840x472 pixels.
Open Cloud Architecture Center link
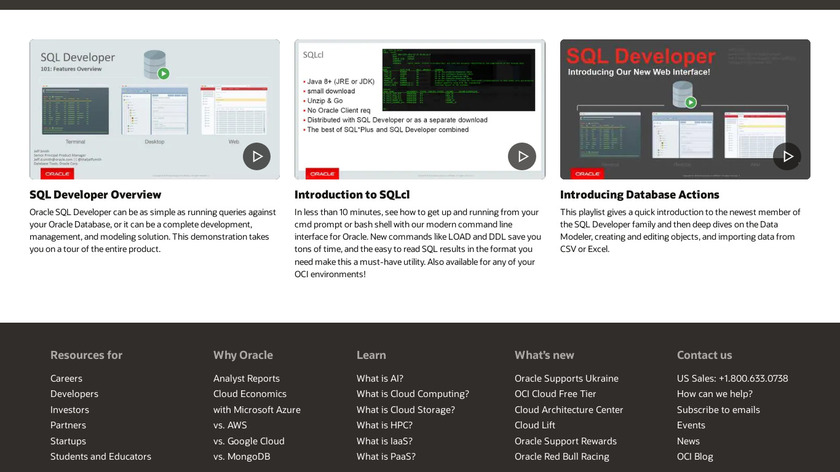click(x=568, y=410)
